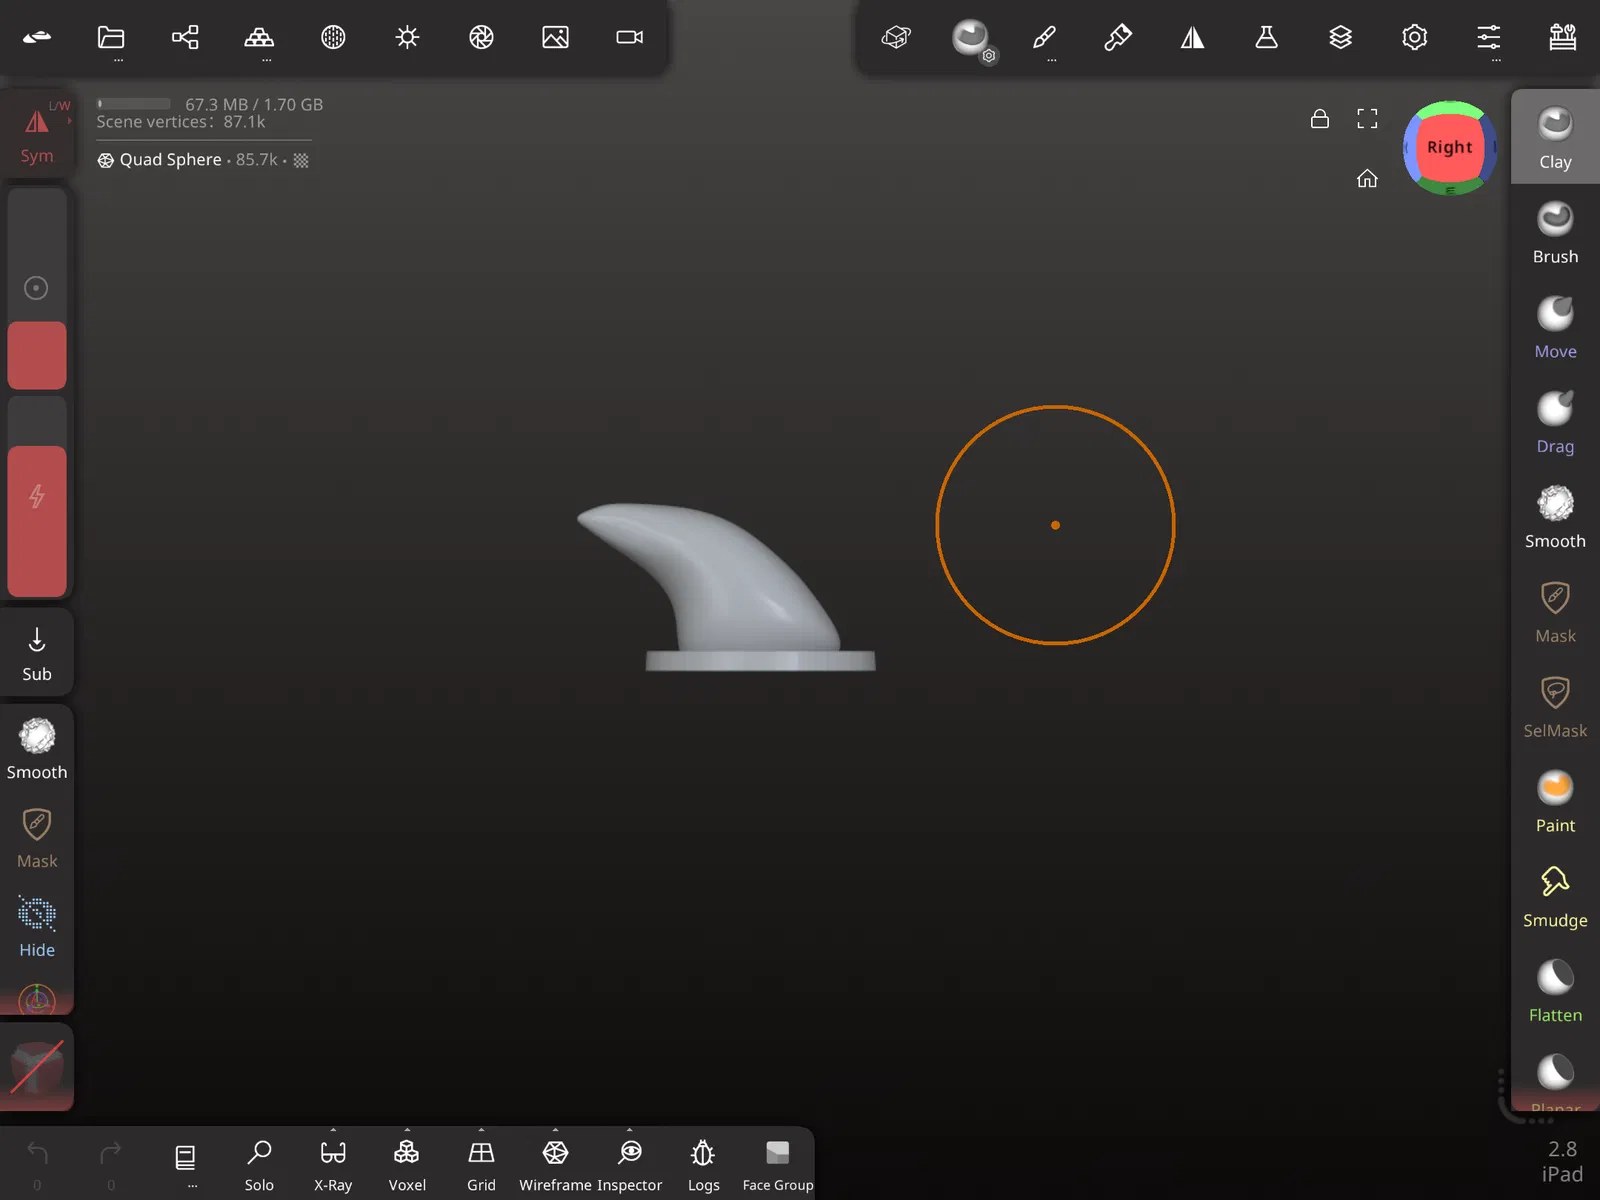The height and width of the screenshot is (1200, 1600).
Task: Redo the last action
Action: (111, 1164)
